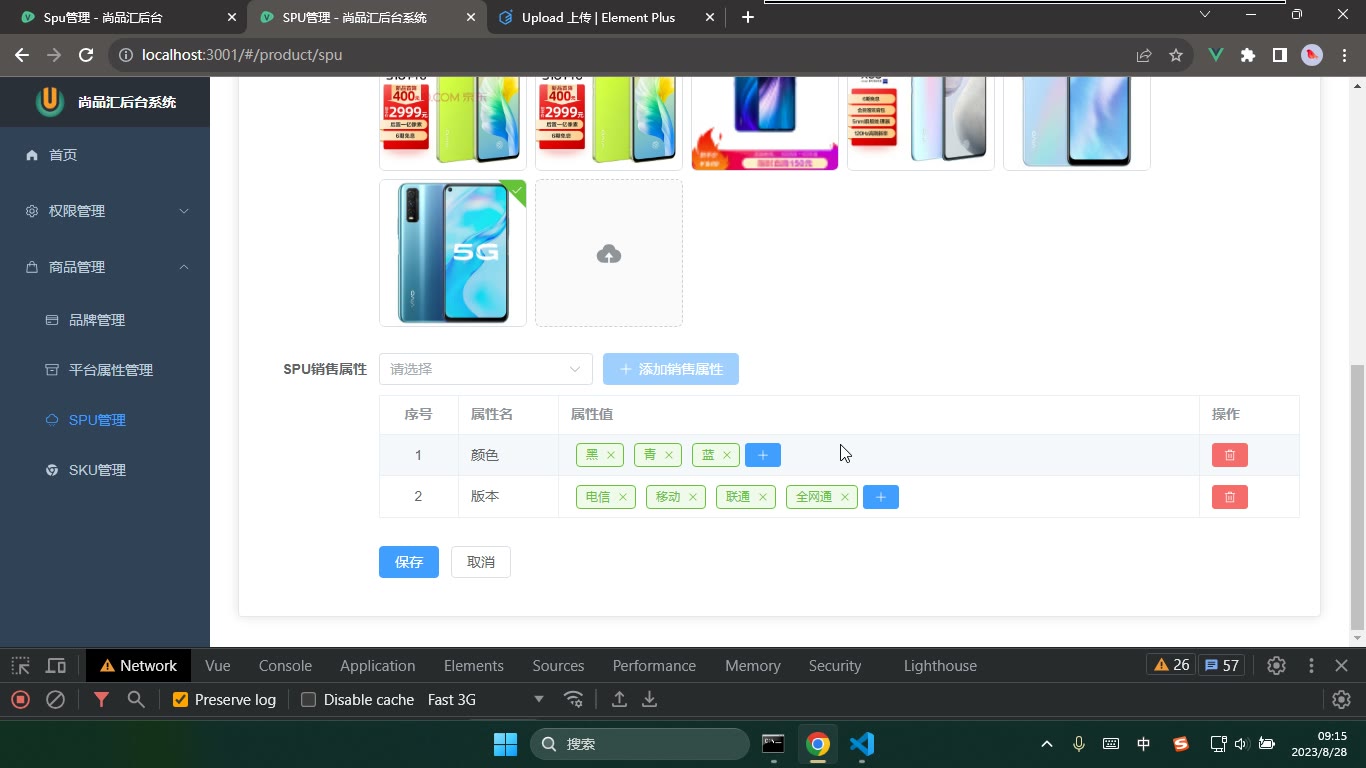Toggle the DevTools inspect element picker

click(x=21, y=666)
